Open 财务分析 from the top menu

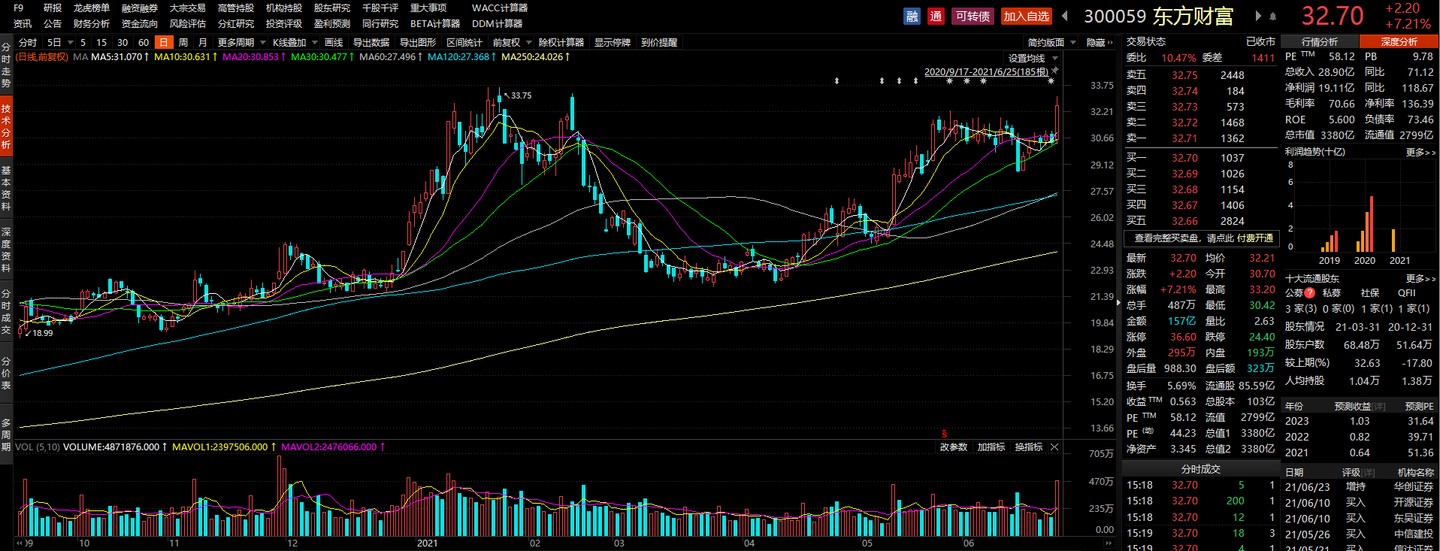(91, 23)
